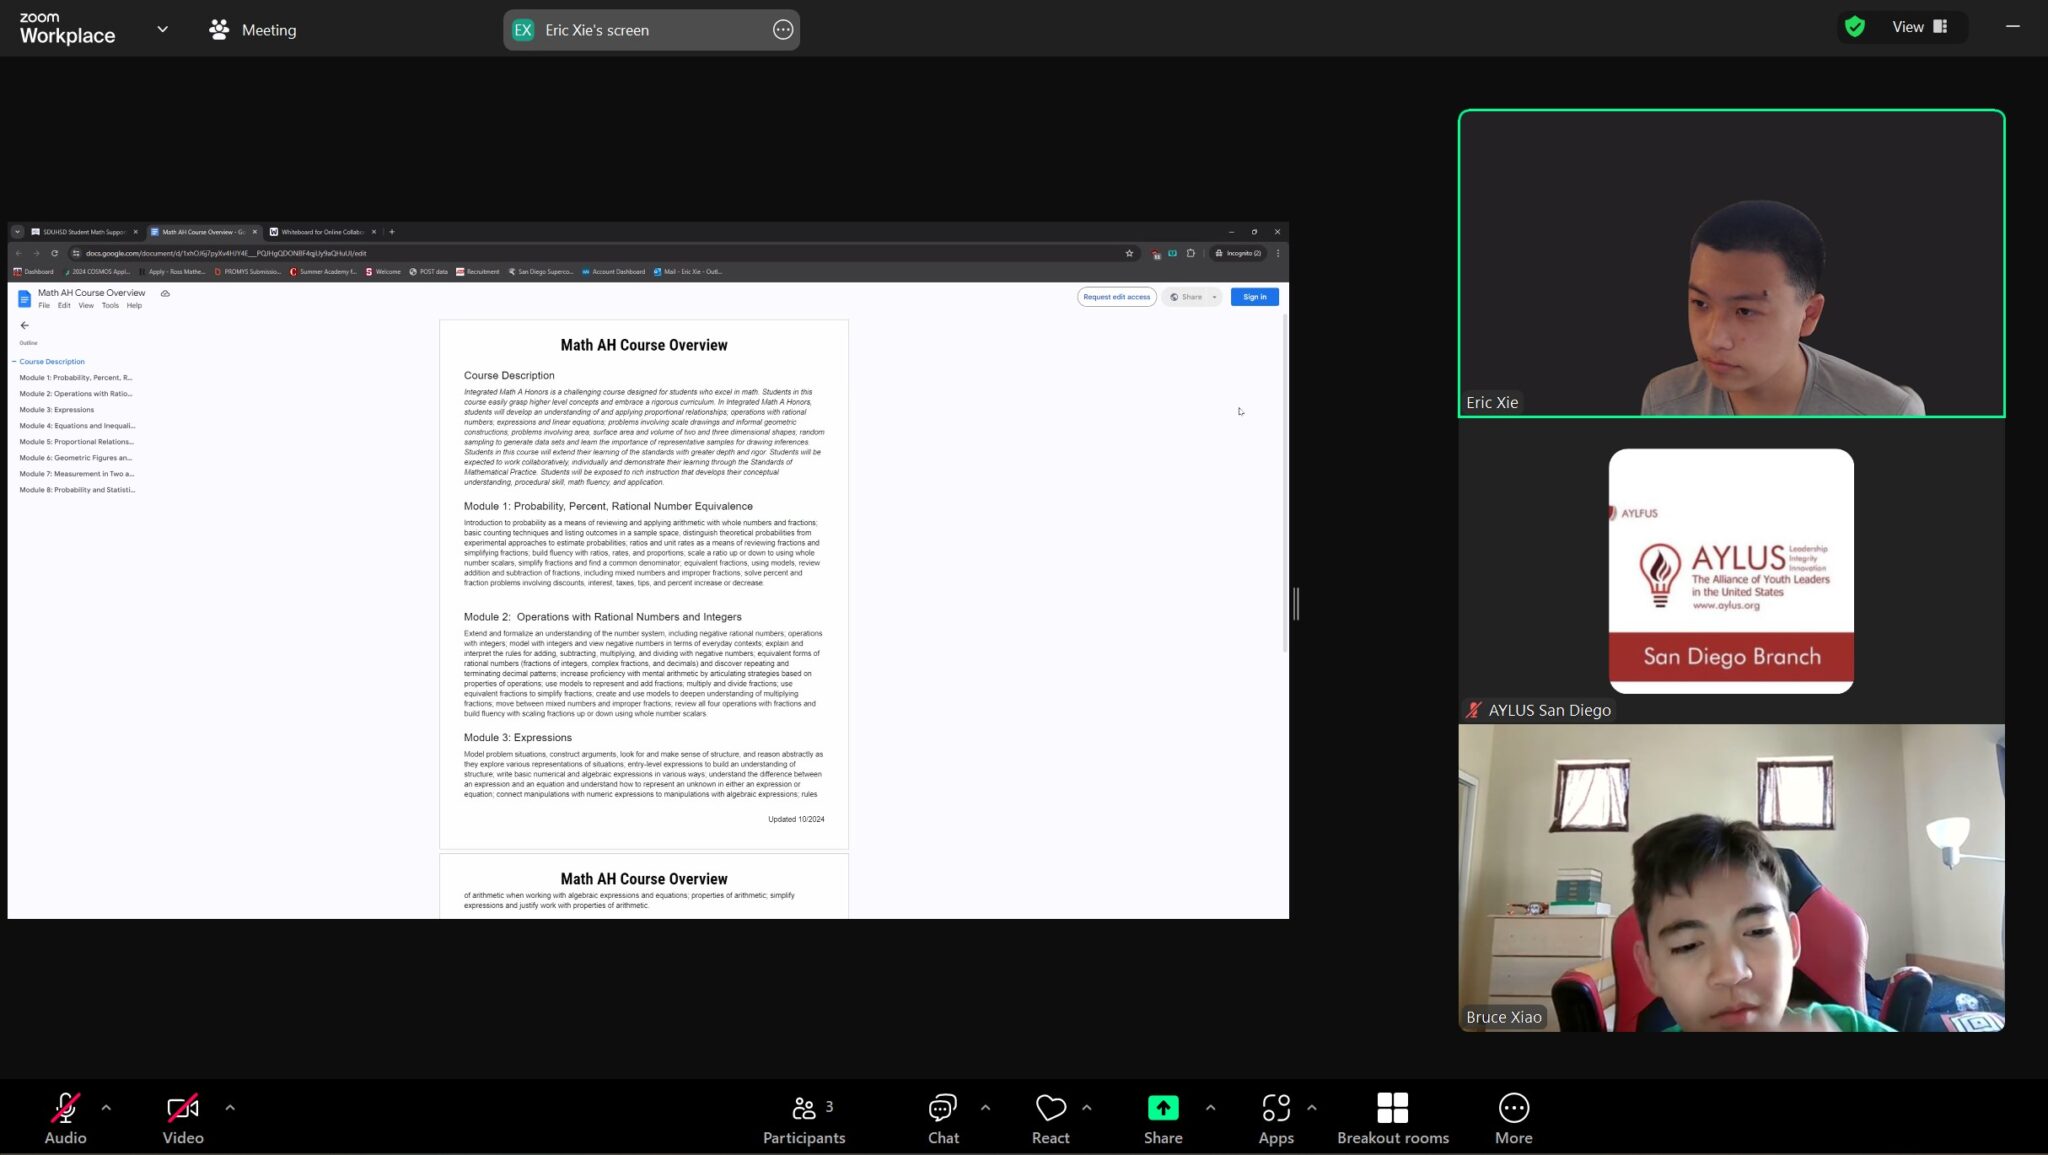Viewport: 2048px width, 1155px height.
Task: Open the Tools menu in Docs
Action: [x=110, y=305]
